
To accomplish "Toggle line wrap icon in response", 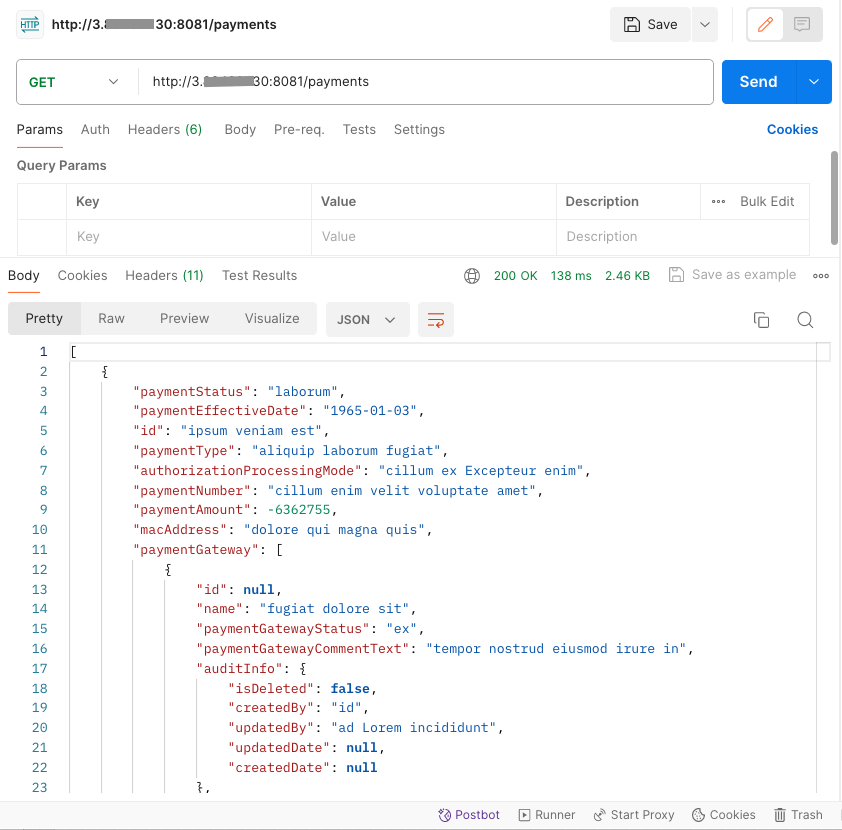I will pos(436,320).
